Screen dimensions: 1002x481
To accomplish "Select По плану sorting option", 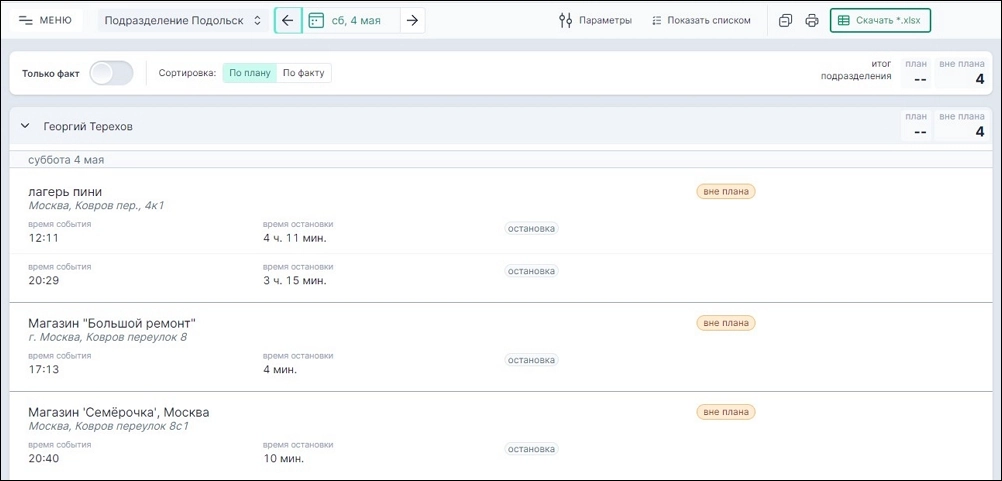I will click(x=249, y=73).
